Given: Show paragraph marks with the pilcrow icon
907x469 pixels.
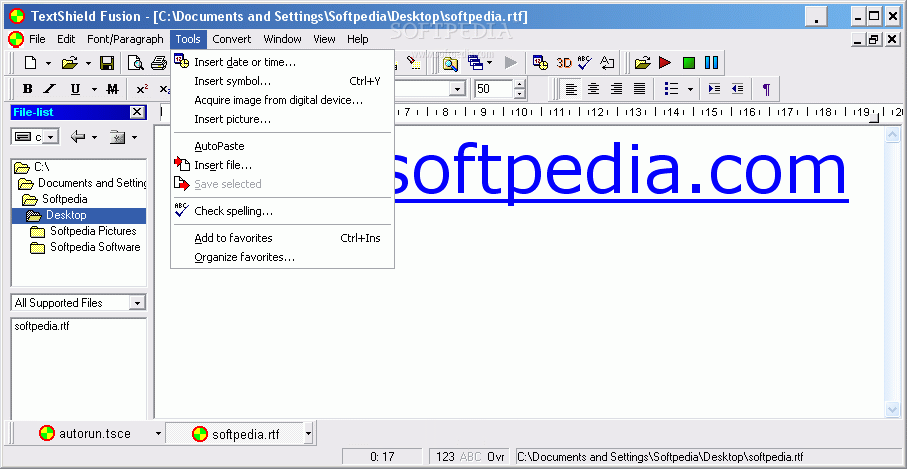Looking at the screenshot, I should click(766, 89).
